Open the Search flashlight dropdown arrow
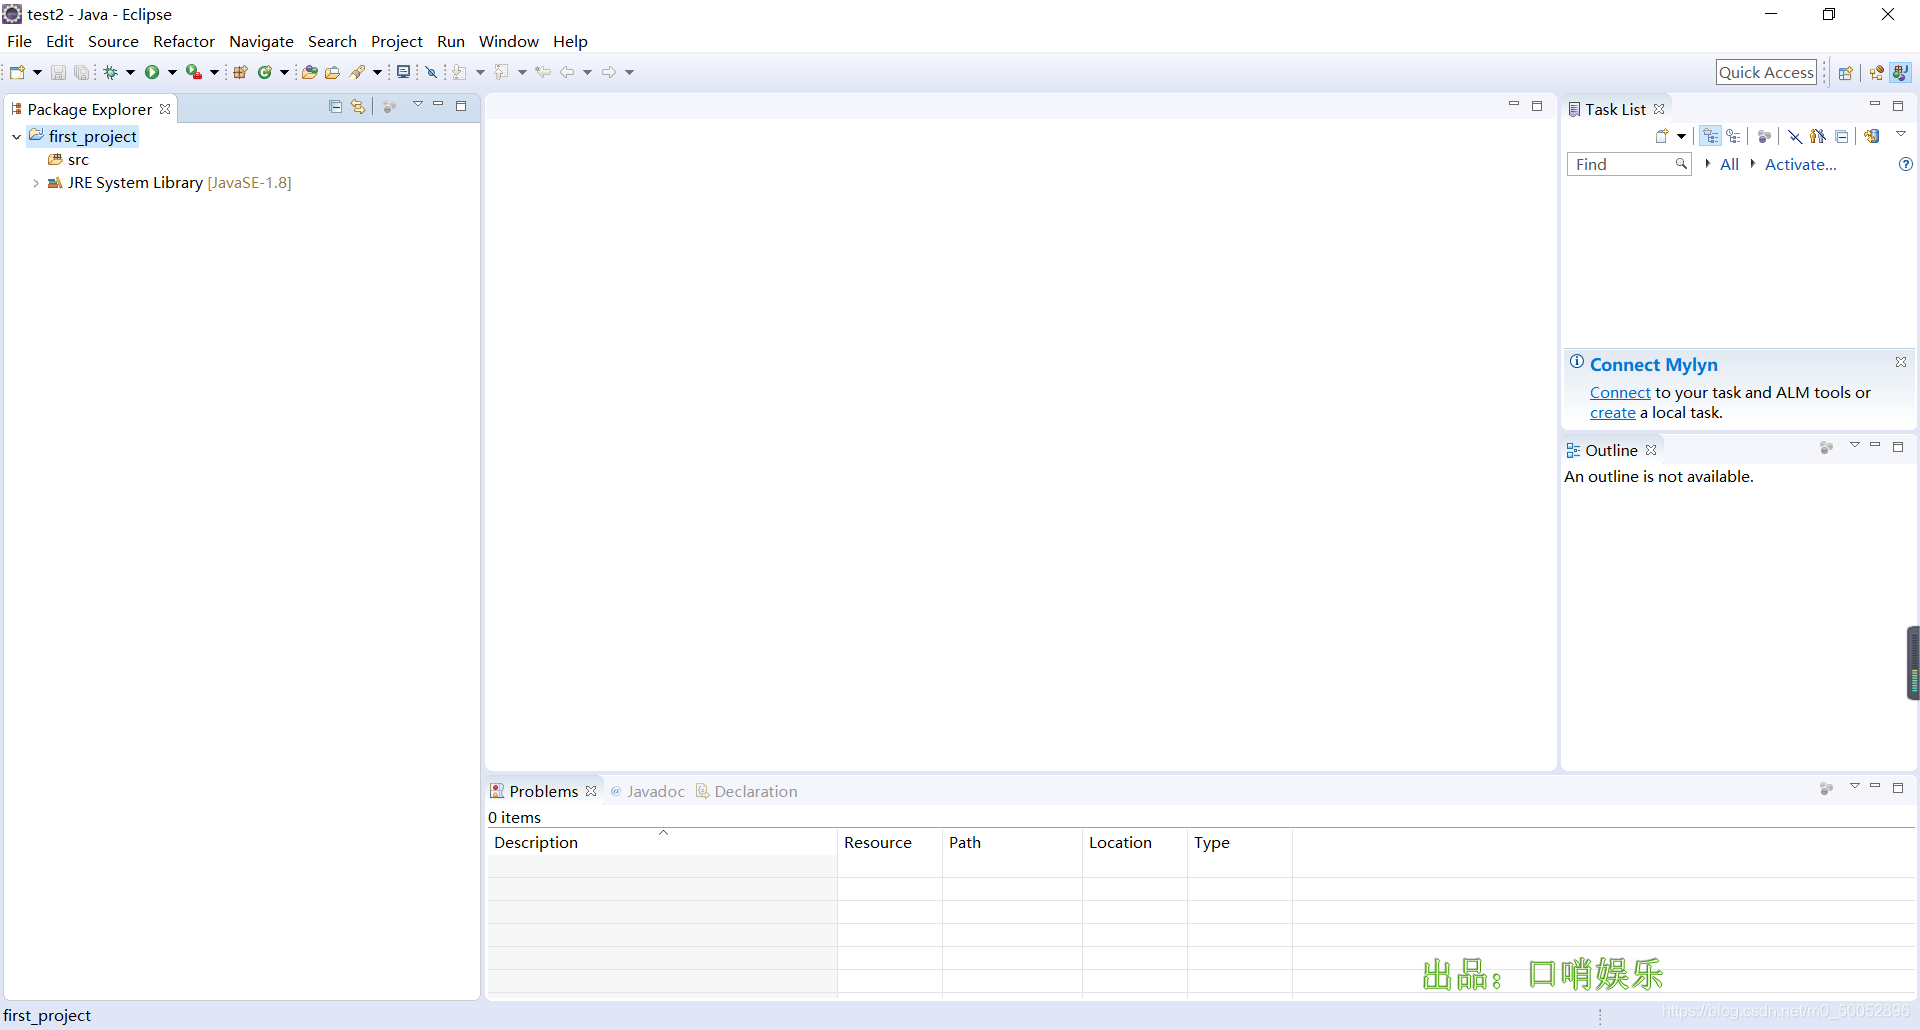 coord(377,72)
